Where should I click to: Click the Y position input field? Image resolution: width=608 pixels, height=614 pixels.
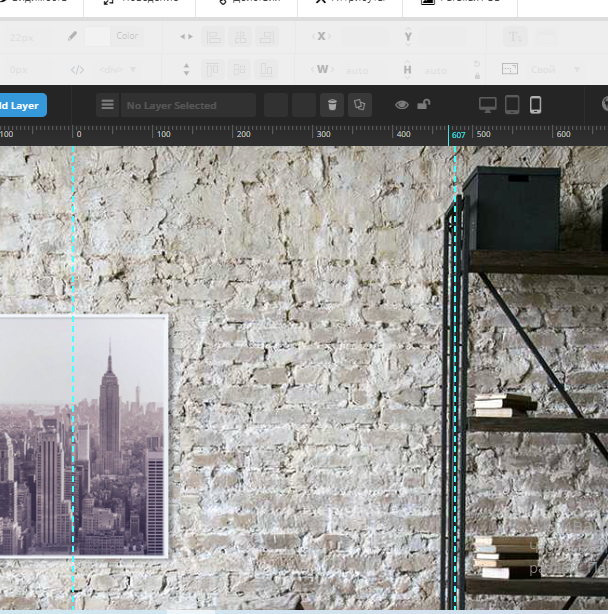click(442, 37)
